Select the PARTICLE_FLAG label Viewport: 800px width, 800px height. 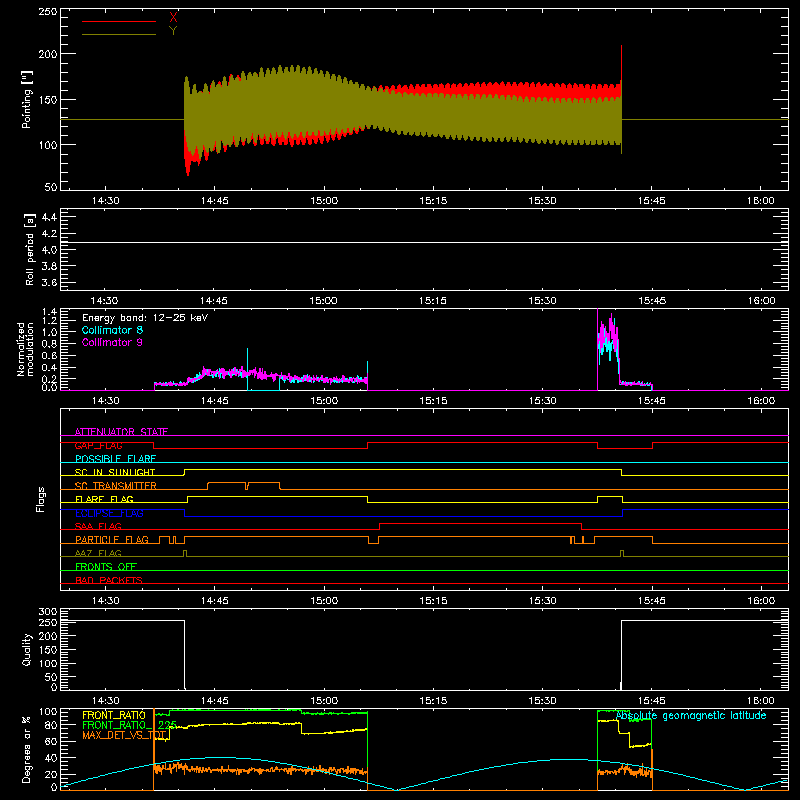pos(112,539)
